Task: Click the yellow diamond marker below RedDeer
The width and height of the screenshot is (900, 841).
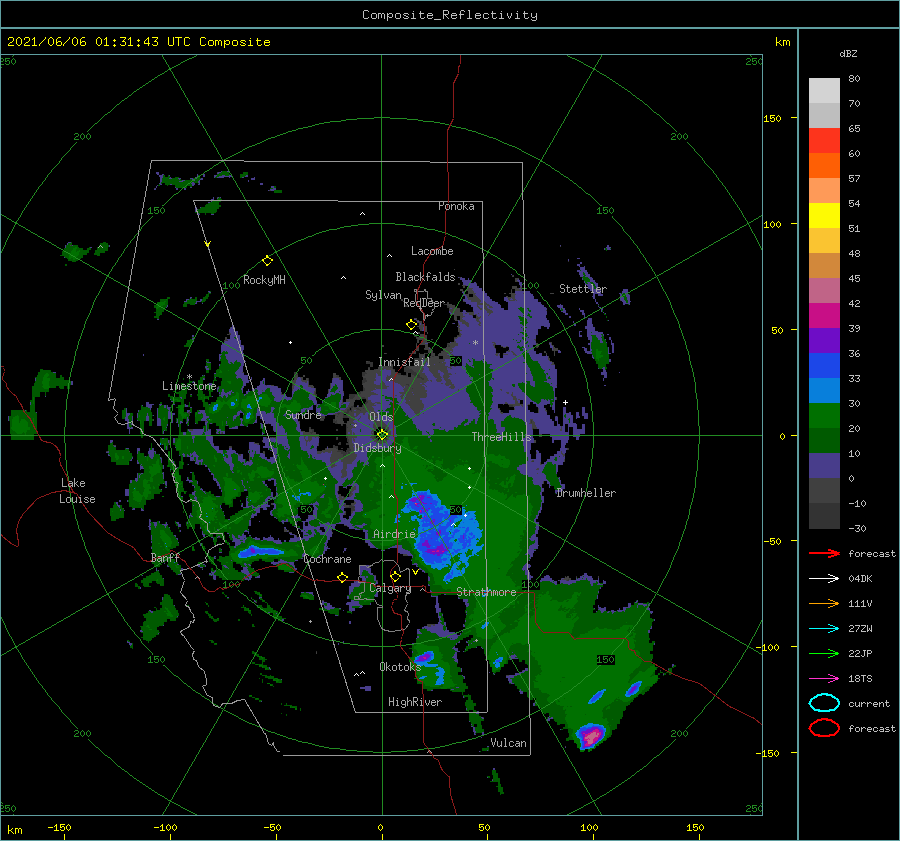Action: [412, 325]
